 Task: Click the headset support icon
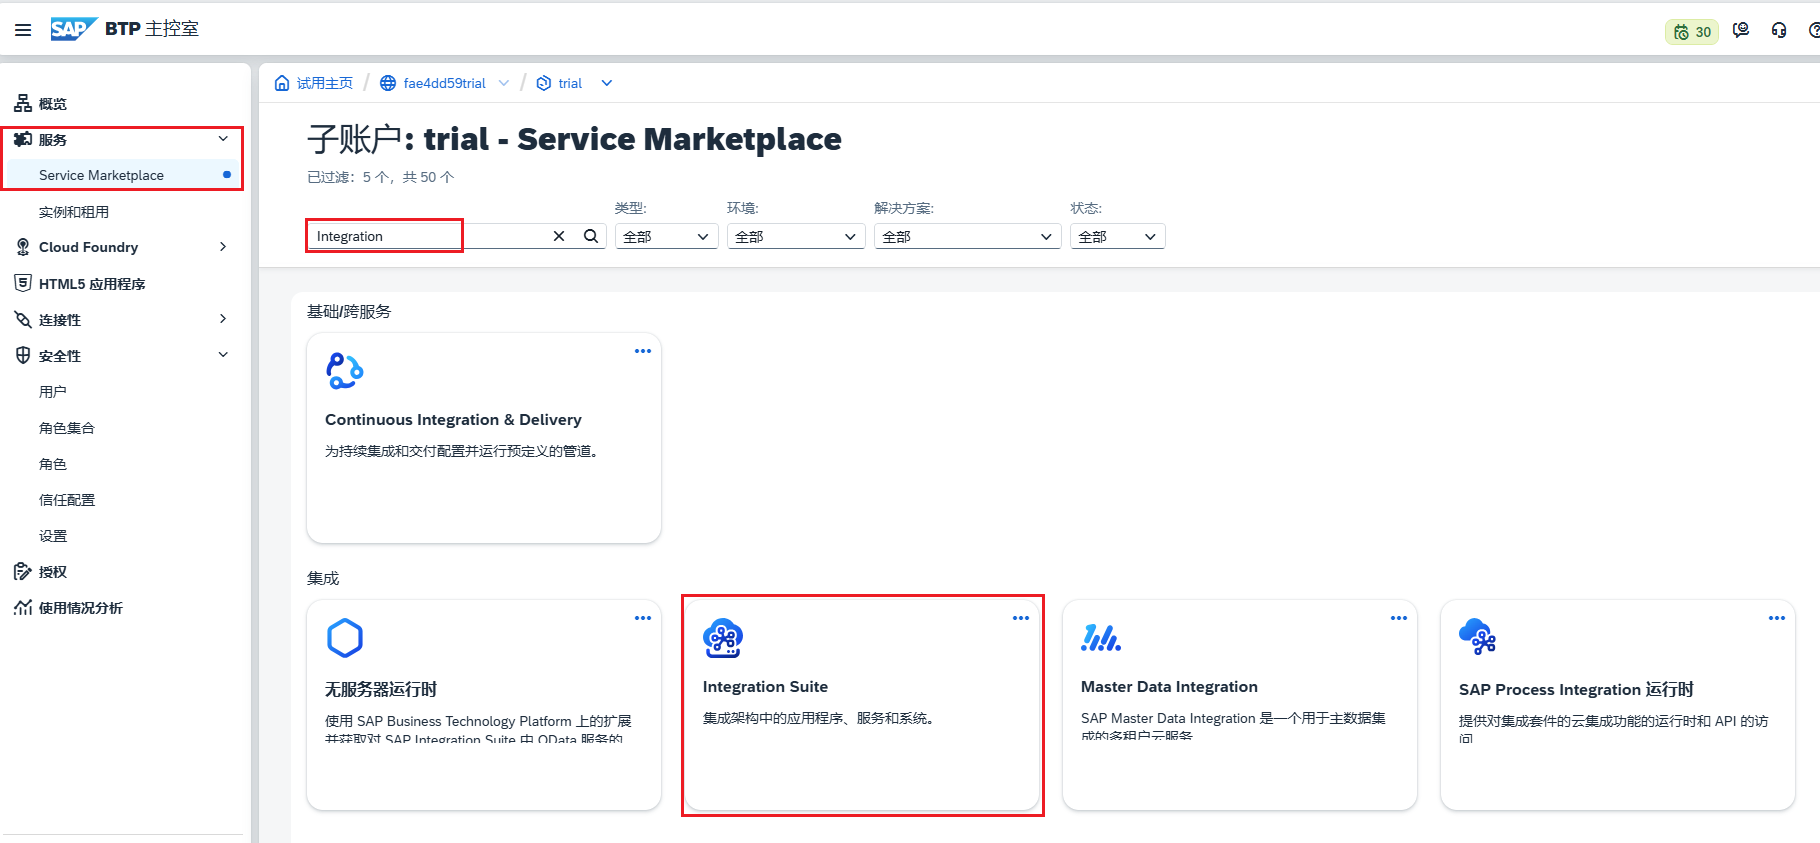tap(1778, 31)
